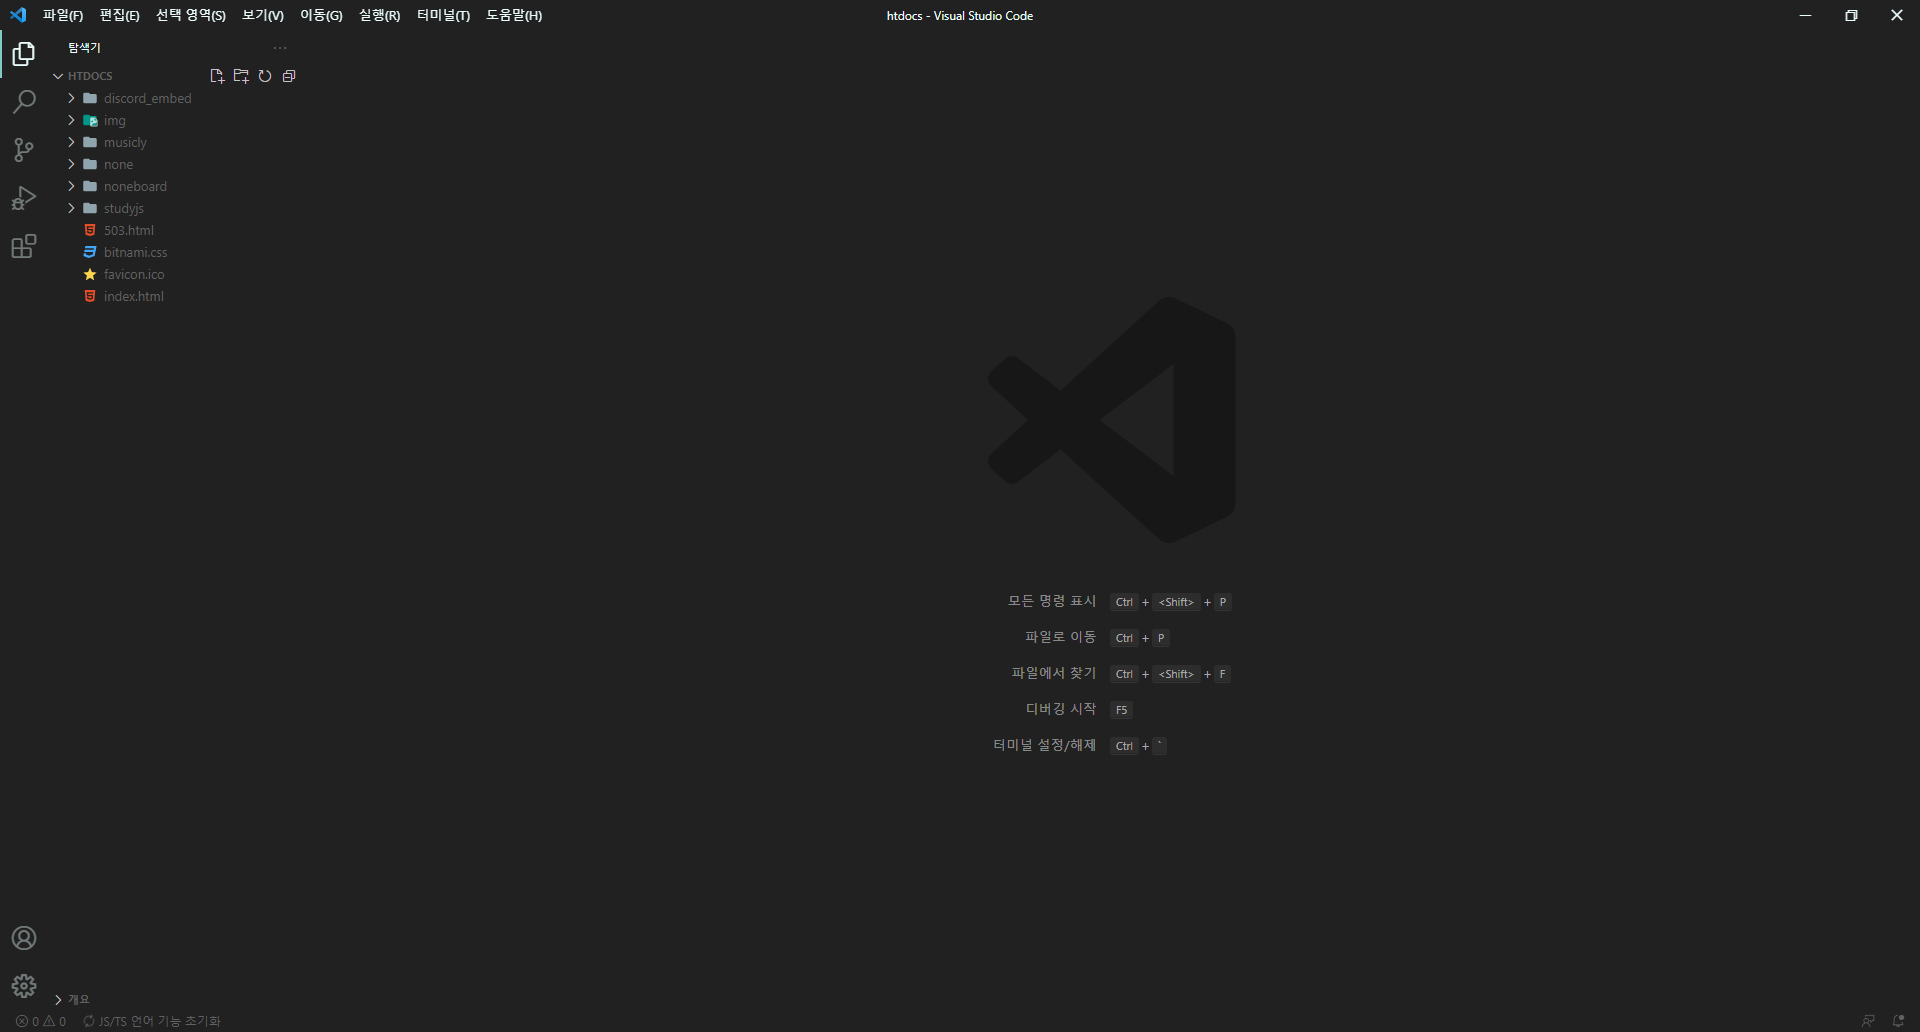Open the 이동(G) menu
This screenshot has width=1920, height=1032.
tap(321, 15)
